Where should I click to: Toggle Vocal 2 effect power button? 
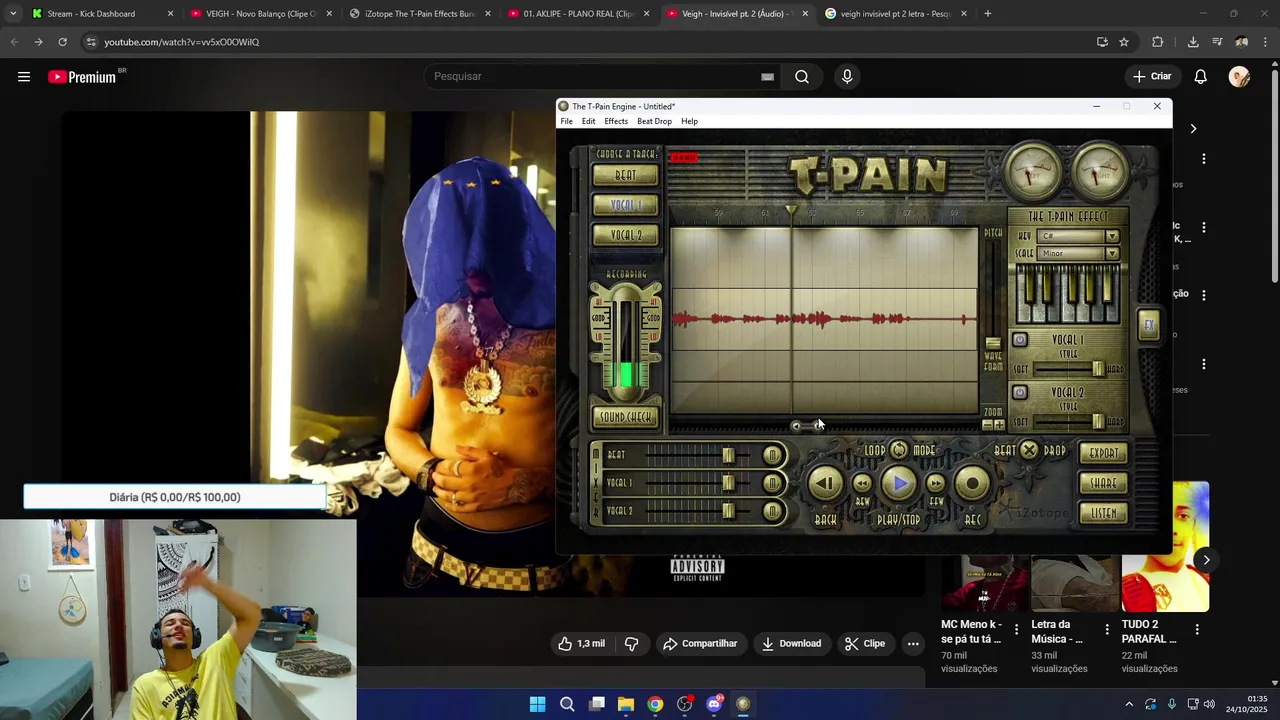pyautogui.click(x=1019, y=392)
